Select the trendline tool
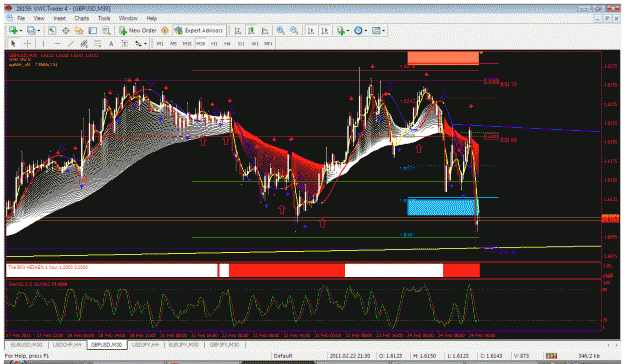This screenshot has width=625, height=364. [71, 43]
